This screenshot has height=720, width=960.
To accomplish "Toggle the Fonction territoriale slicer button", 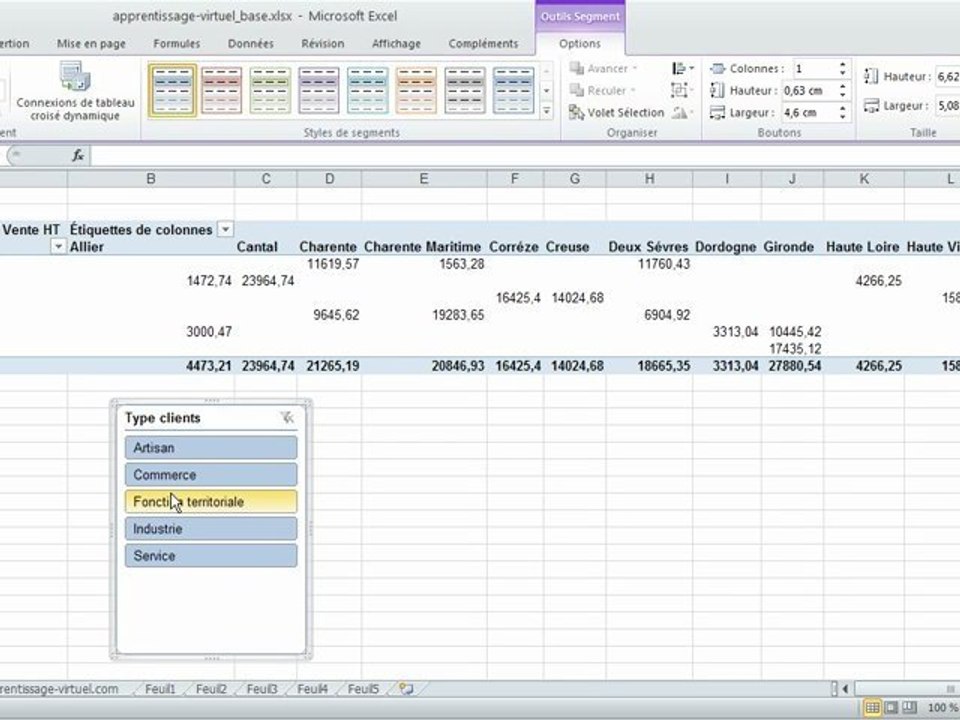I will (211, 501).
